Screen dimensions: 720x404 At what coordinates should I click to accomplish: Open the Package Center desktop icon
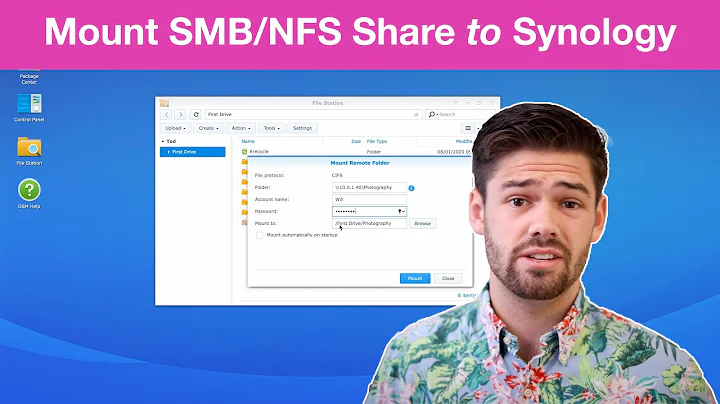click(29, 78)
